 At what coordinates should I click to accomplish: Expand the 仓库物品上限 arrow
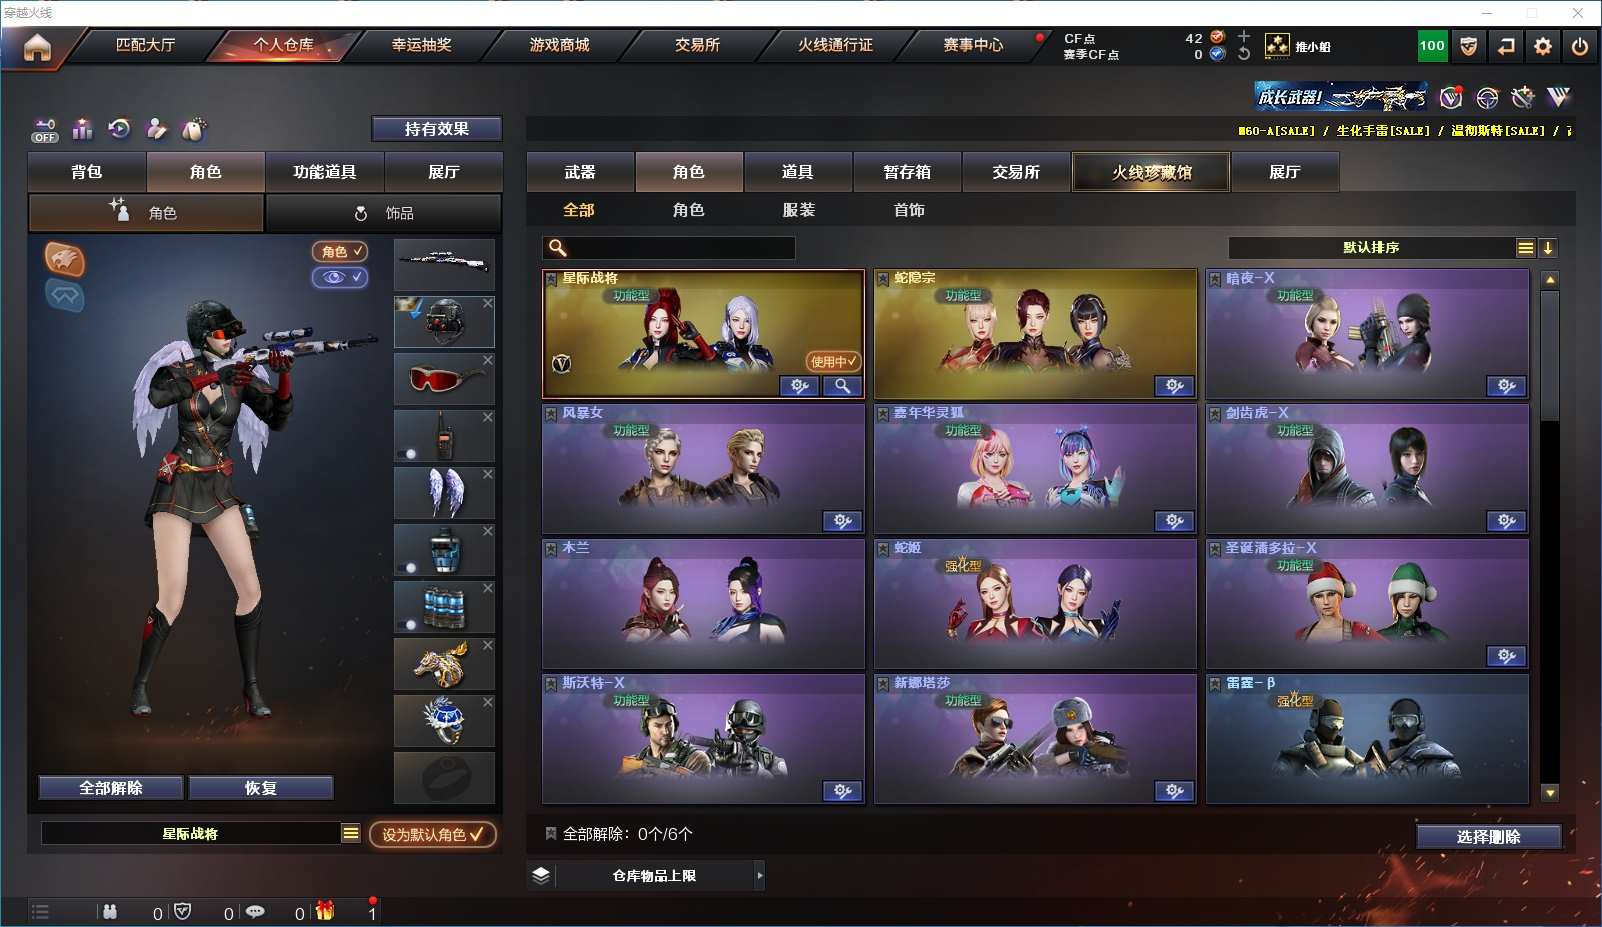coord(760,876)
